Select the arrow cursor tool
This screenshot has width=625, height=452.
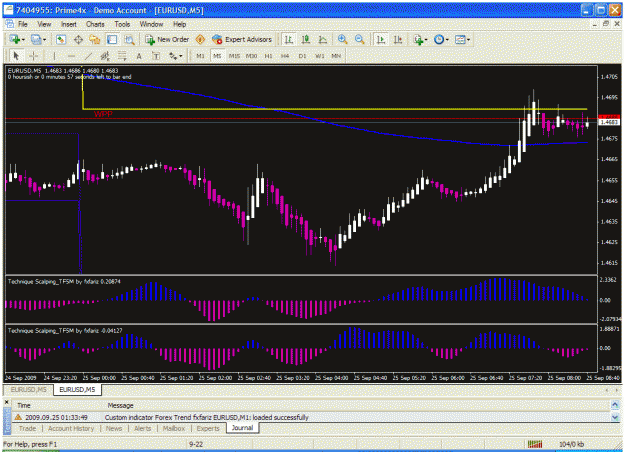point(16,56)
